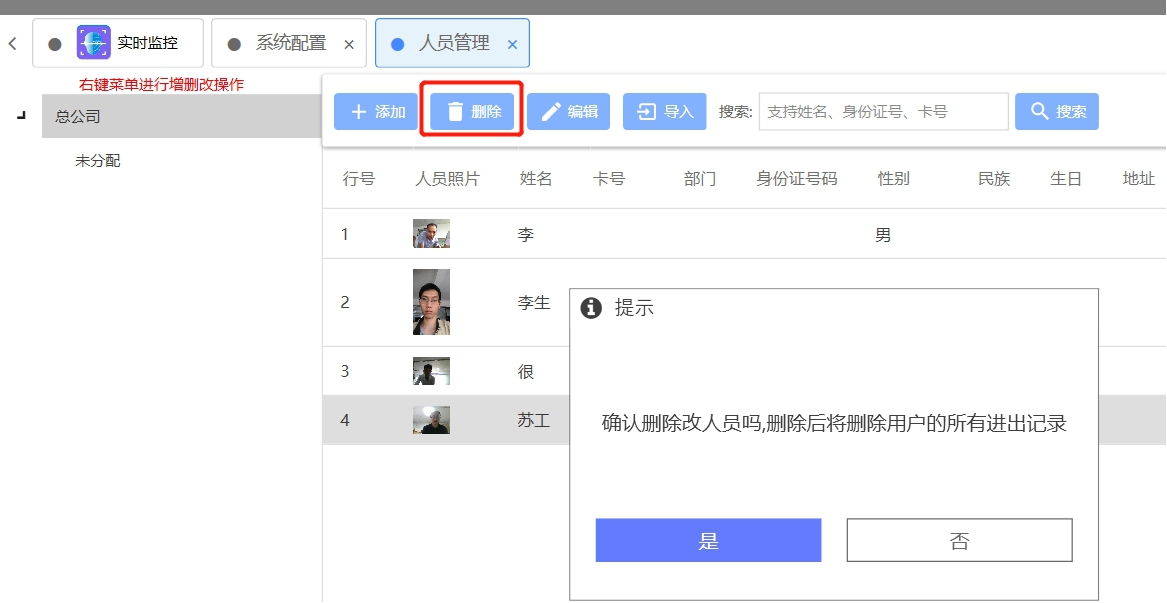Click the info icon in dialog title
Viewport: 1167px width, 603px height.
[x=591, y=308]
